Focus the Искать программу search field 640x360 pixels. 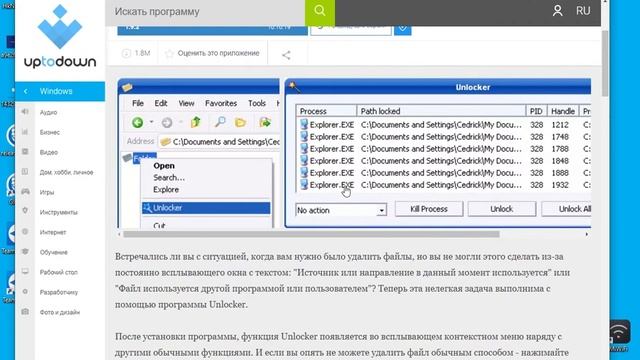tap(205, 11)
